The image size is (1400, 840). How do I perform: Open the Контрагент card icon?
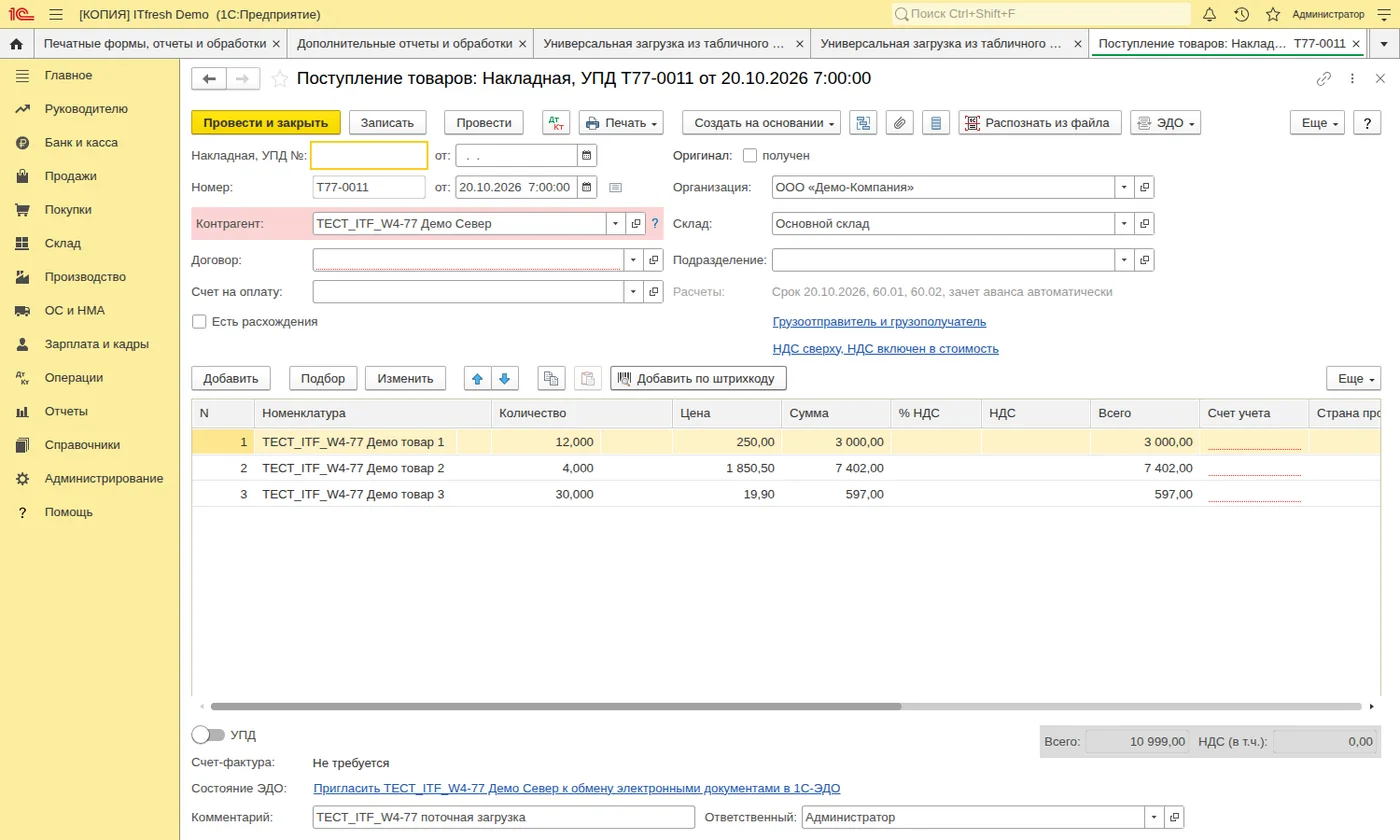636,223
